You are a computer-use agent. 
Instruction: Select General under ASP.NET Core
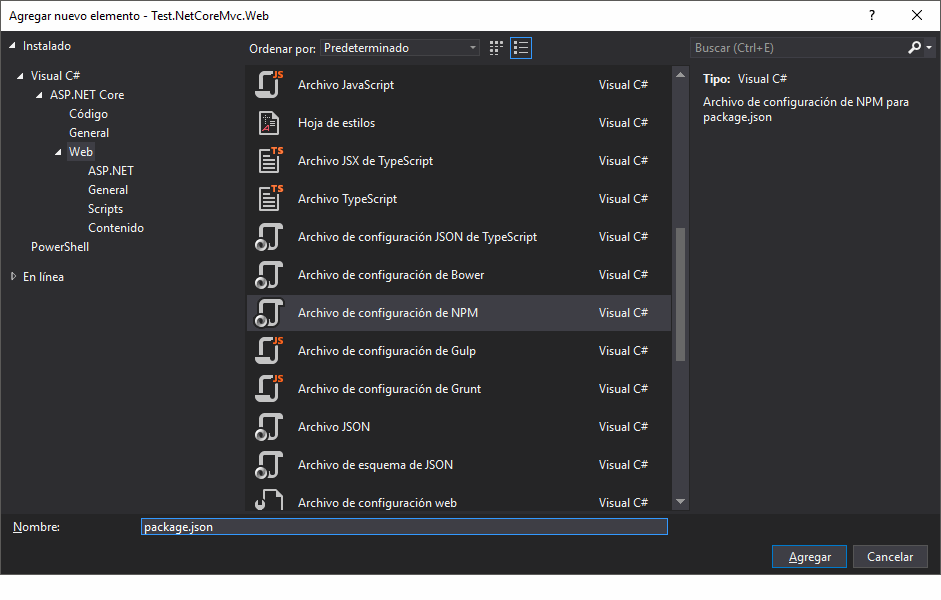[x=89, y=133]
